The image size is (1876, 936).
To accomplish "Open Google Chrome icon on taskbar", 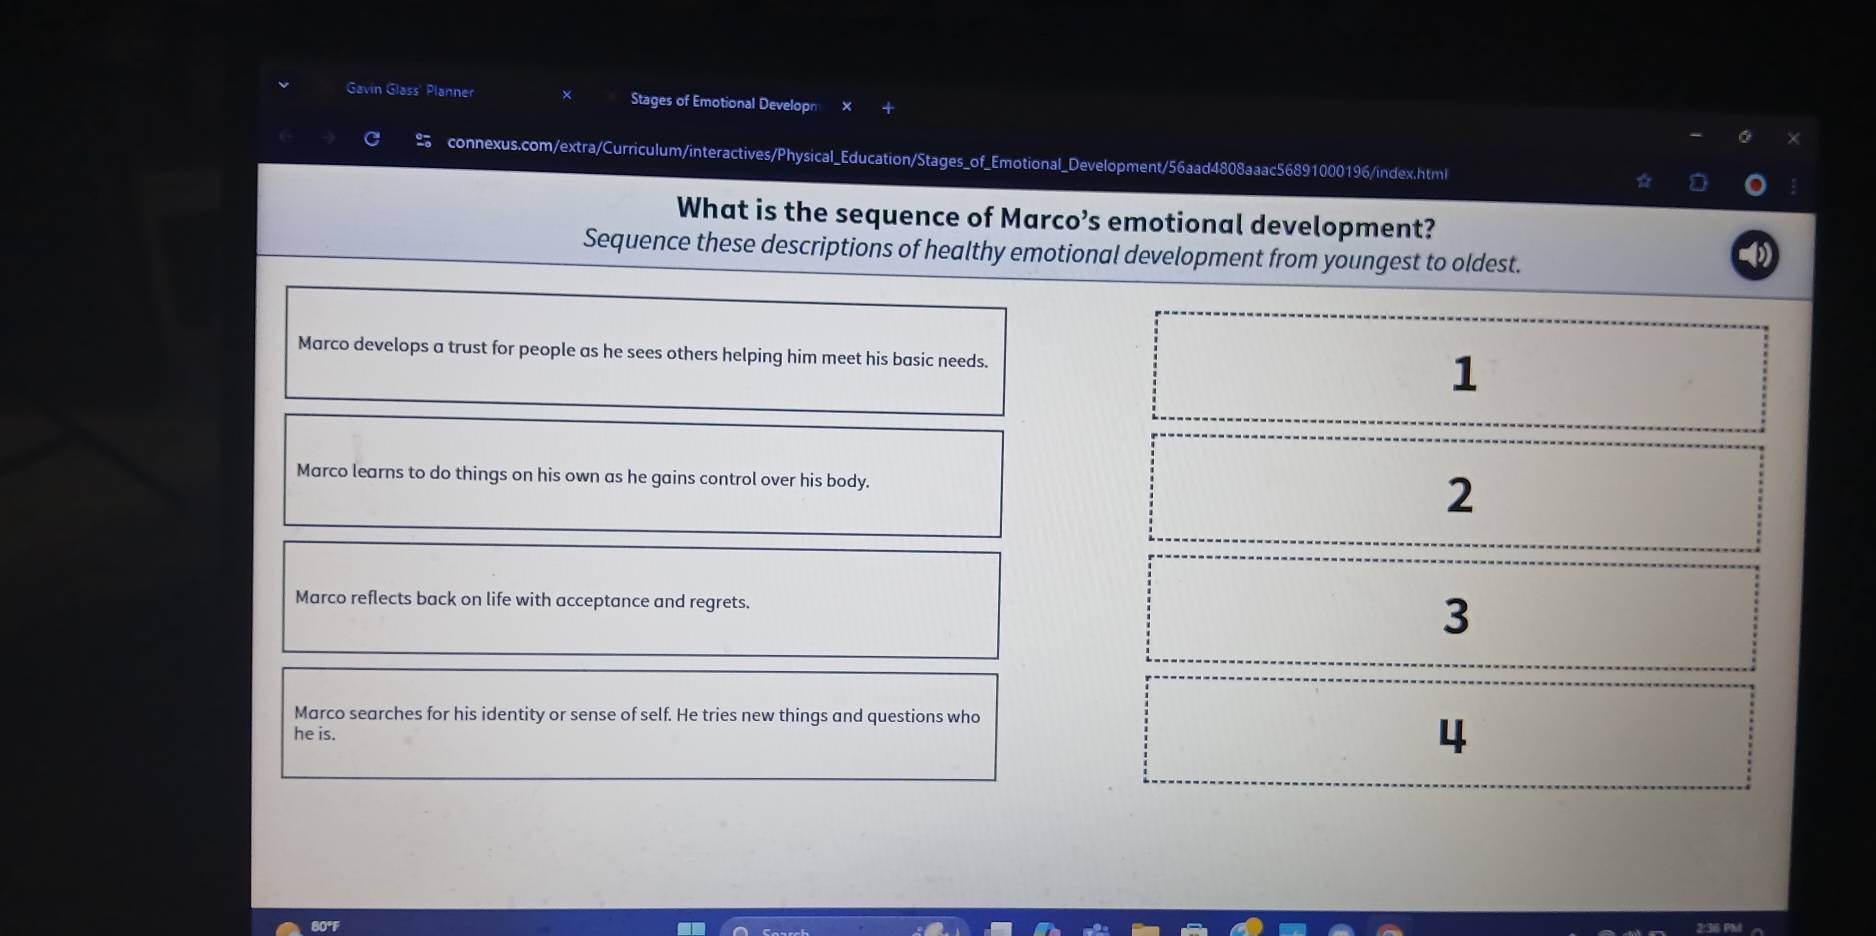I will 1389,930.
